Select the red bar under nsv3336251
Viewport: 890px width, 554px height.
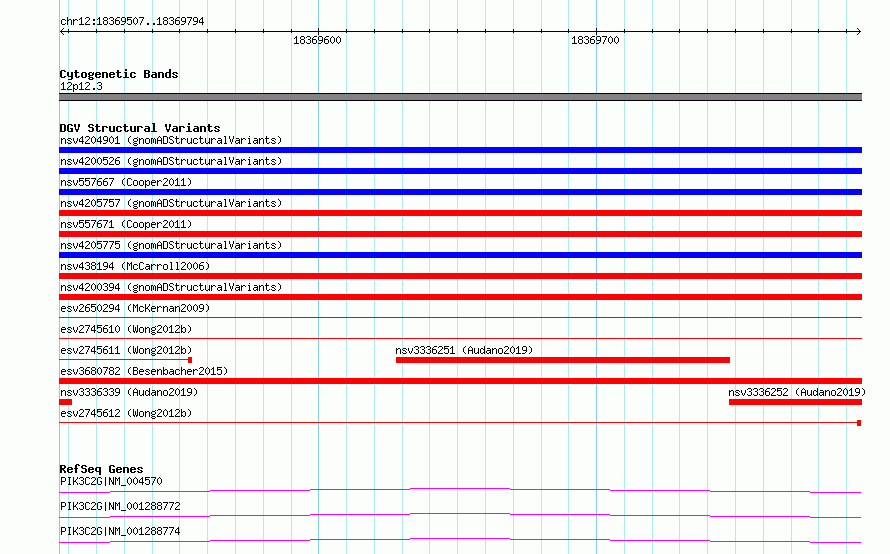(562, 360)
